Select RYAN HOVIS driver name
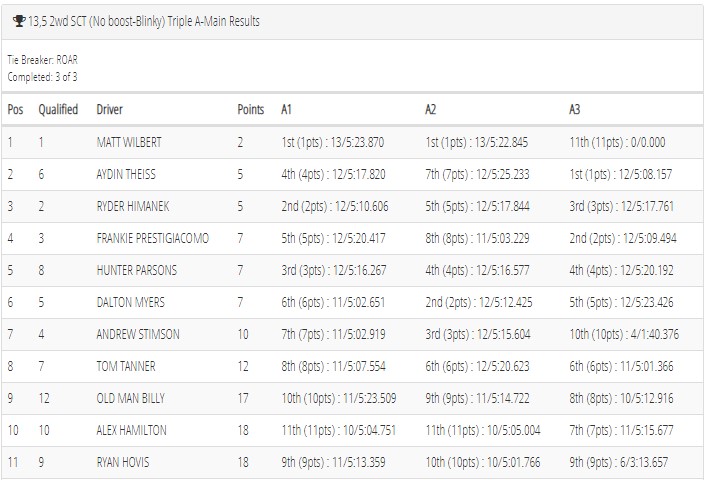 (123, 462)
